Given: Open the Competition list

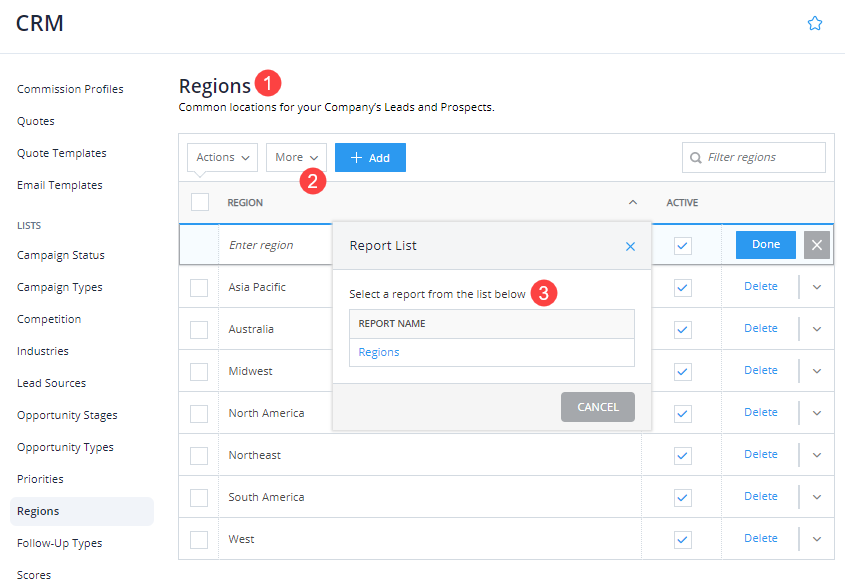Looking at the screenshot, I should pyautogui.click(x=49, y=319).
